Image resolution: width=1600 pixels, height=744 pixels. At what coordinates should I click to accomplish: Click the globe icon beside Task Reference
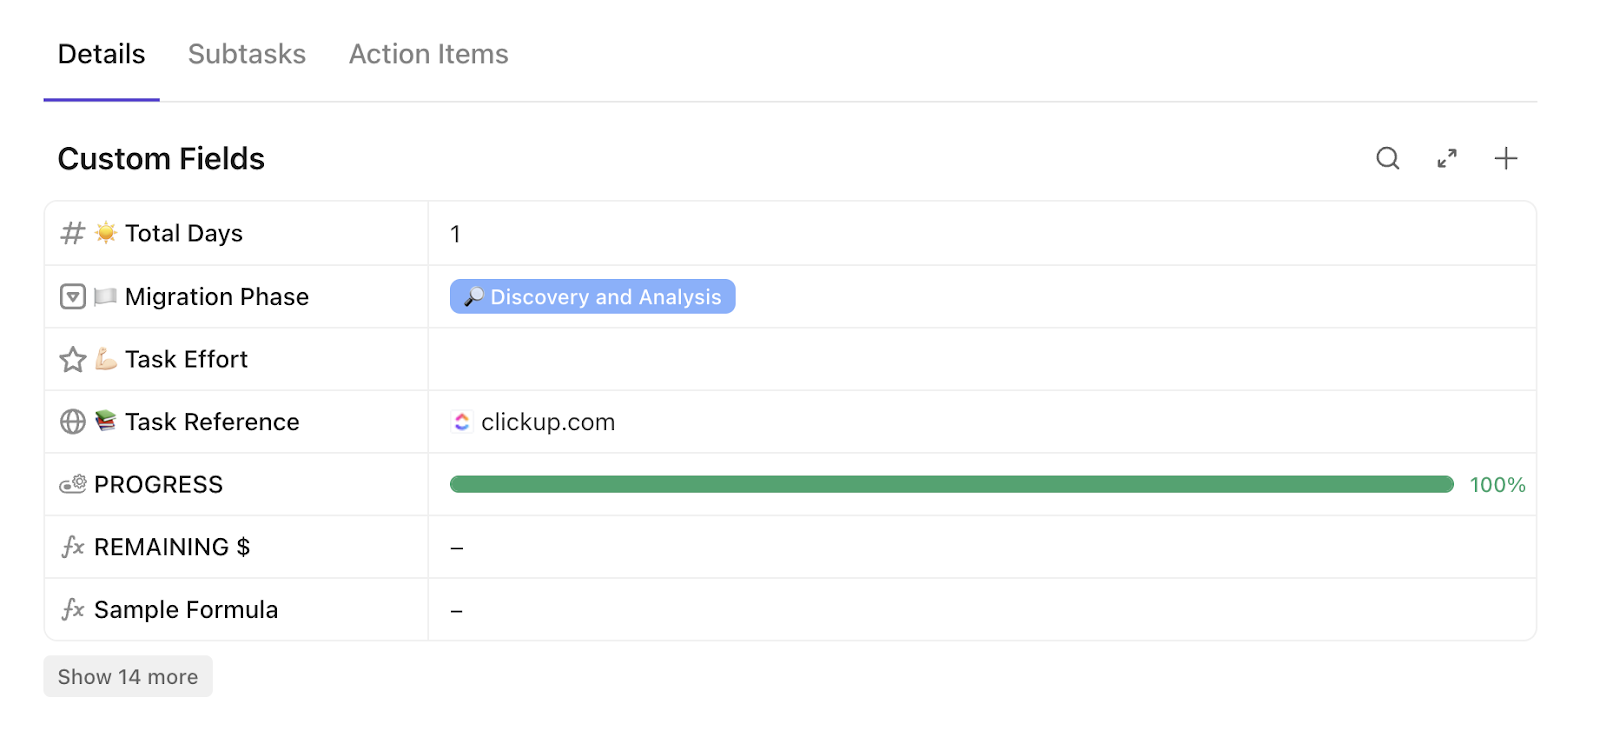coord(73,422)
